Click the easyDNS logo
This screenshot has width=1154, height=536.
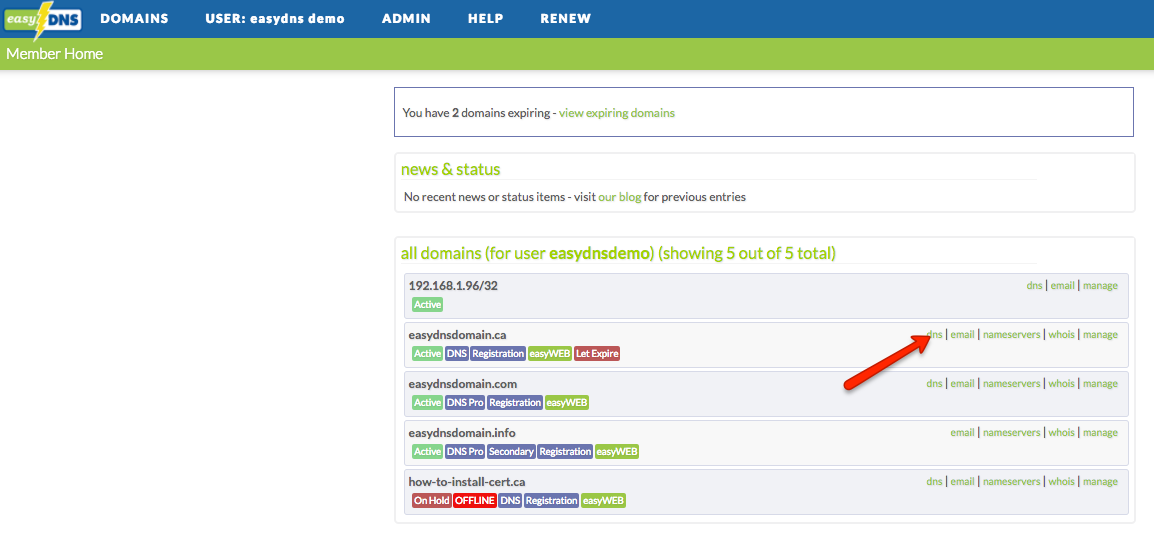tap(43, 20)
